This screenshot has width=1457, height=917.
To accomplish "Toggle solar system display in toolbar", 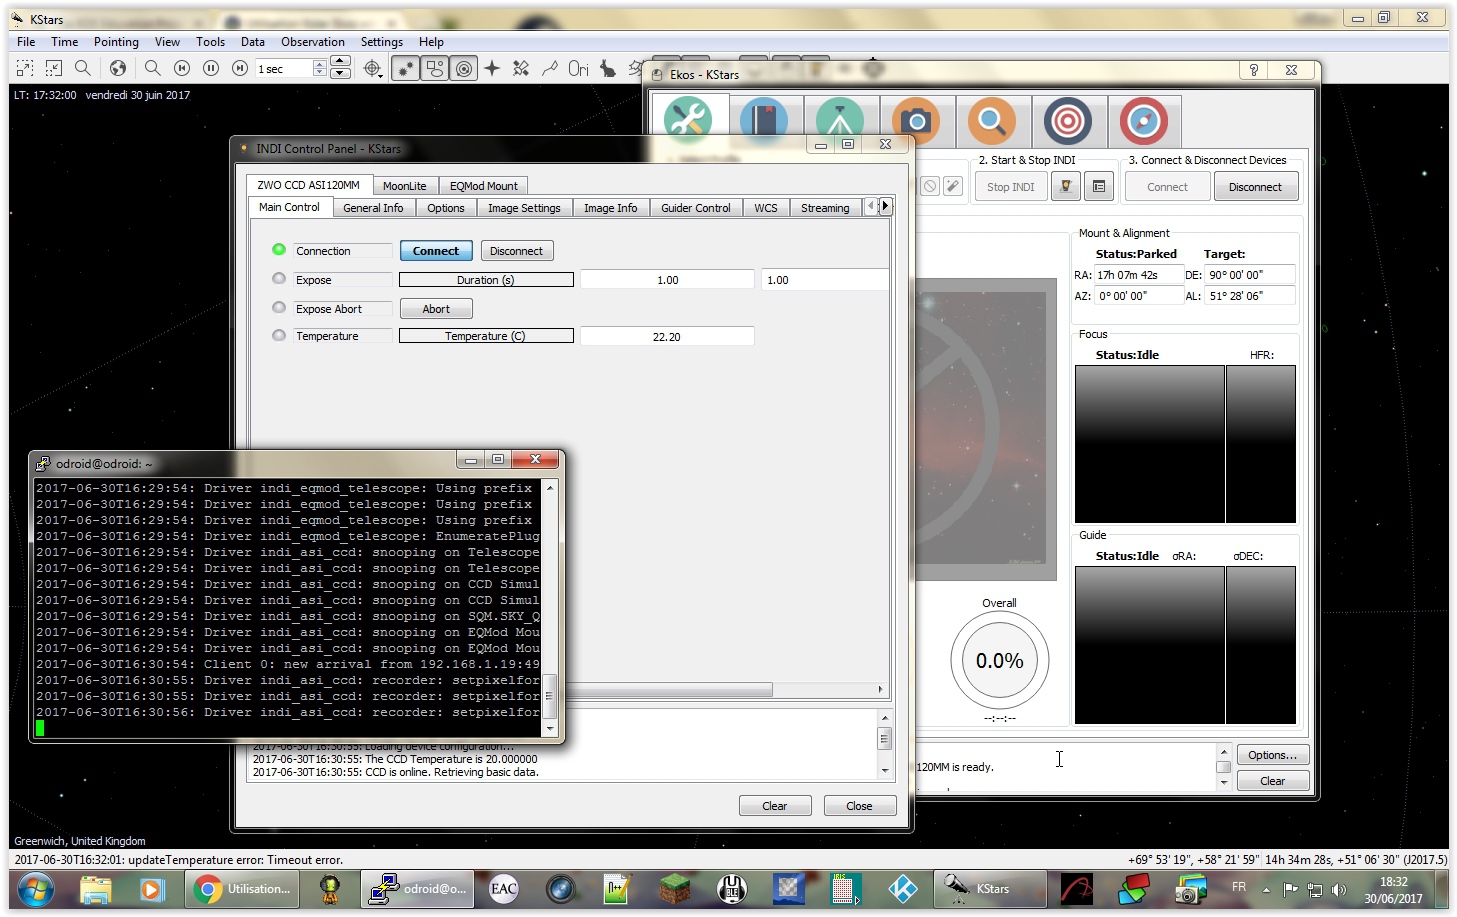I will [464, 68].
